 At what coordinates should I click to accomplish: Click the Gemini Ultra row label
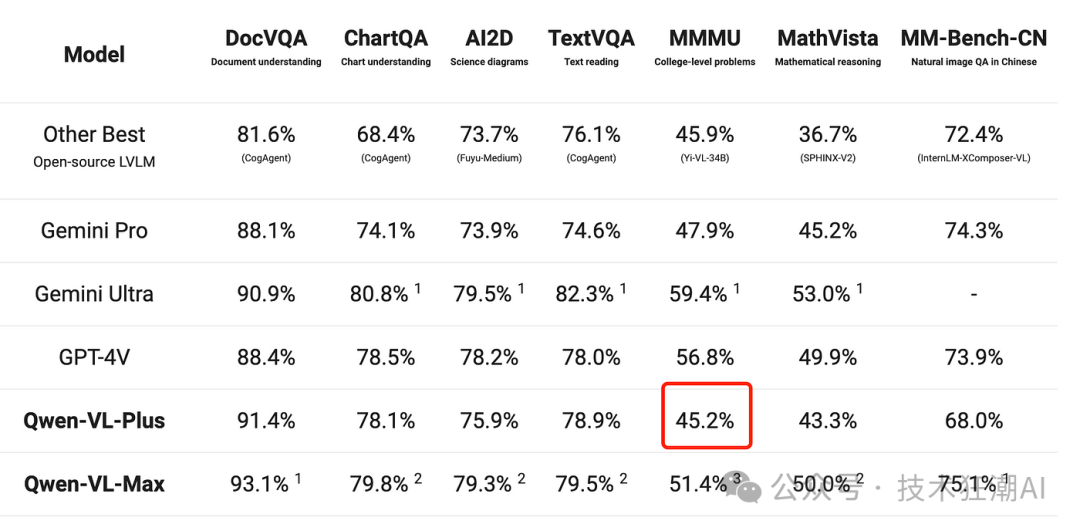pyautogui.click(x=94, y=294)
